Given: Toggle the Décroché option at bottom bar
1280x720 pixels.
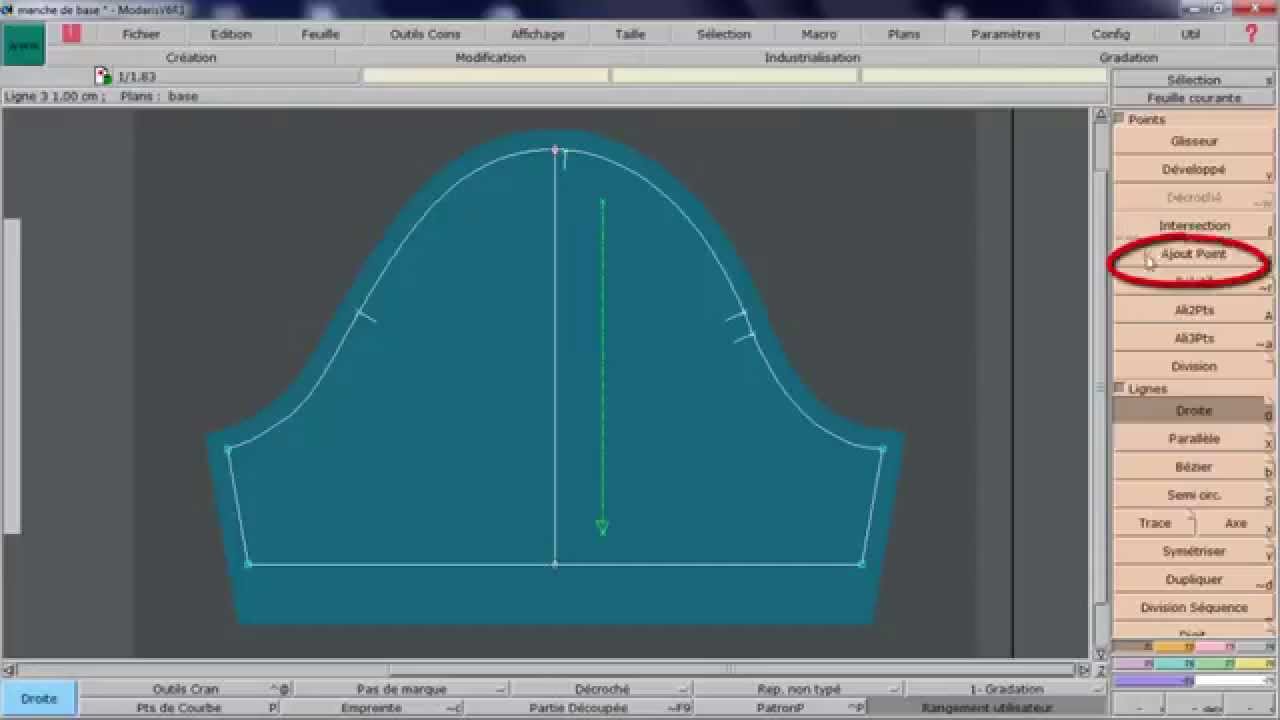Looking at the screenshot, I should coord(602,689).
